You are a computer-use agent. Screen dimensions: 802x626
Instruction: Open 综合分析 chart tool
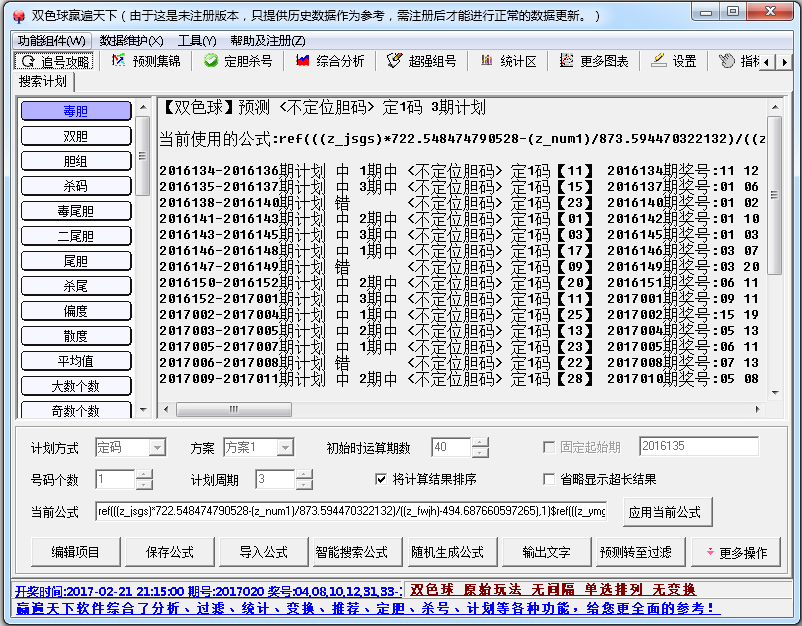(x=330, y=61)
